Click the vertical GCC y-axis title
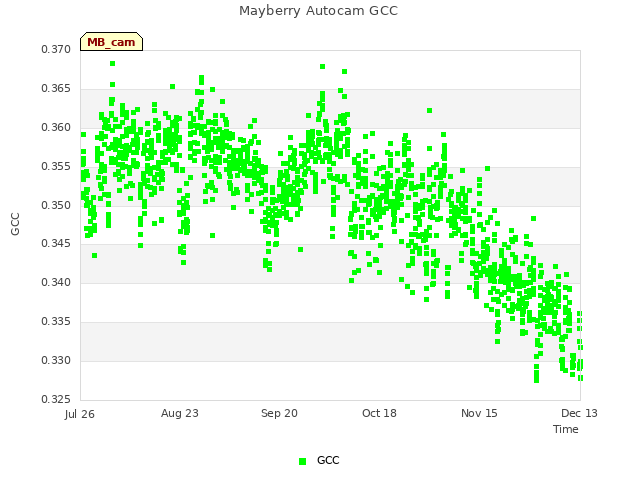Screen dimensions: 640x480 (15, 224)
